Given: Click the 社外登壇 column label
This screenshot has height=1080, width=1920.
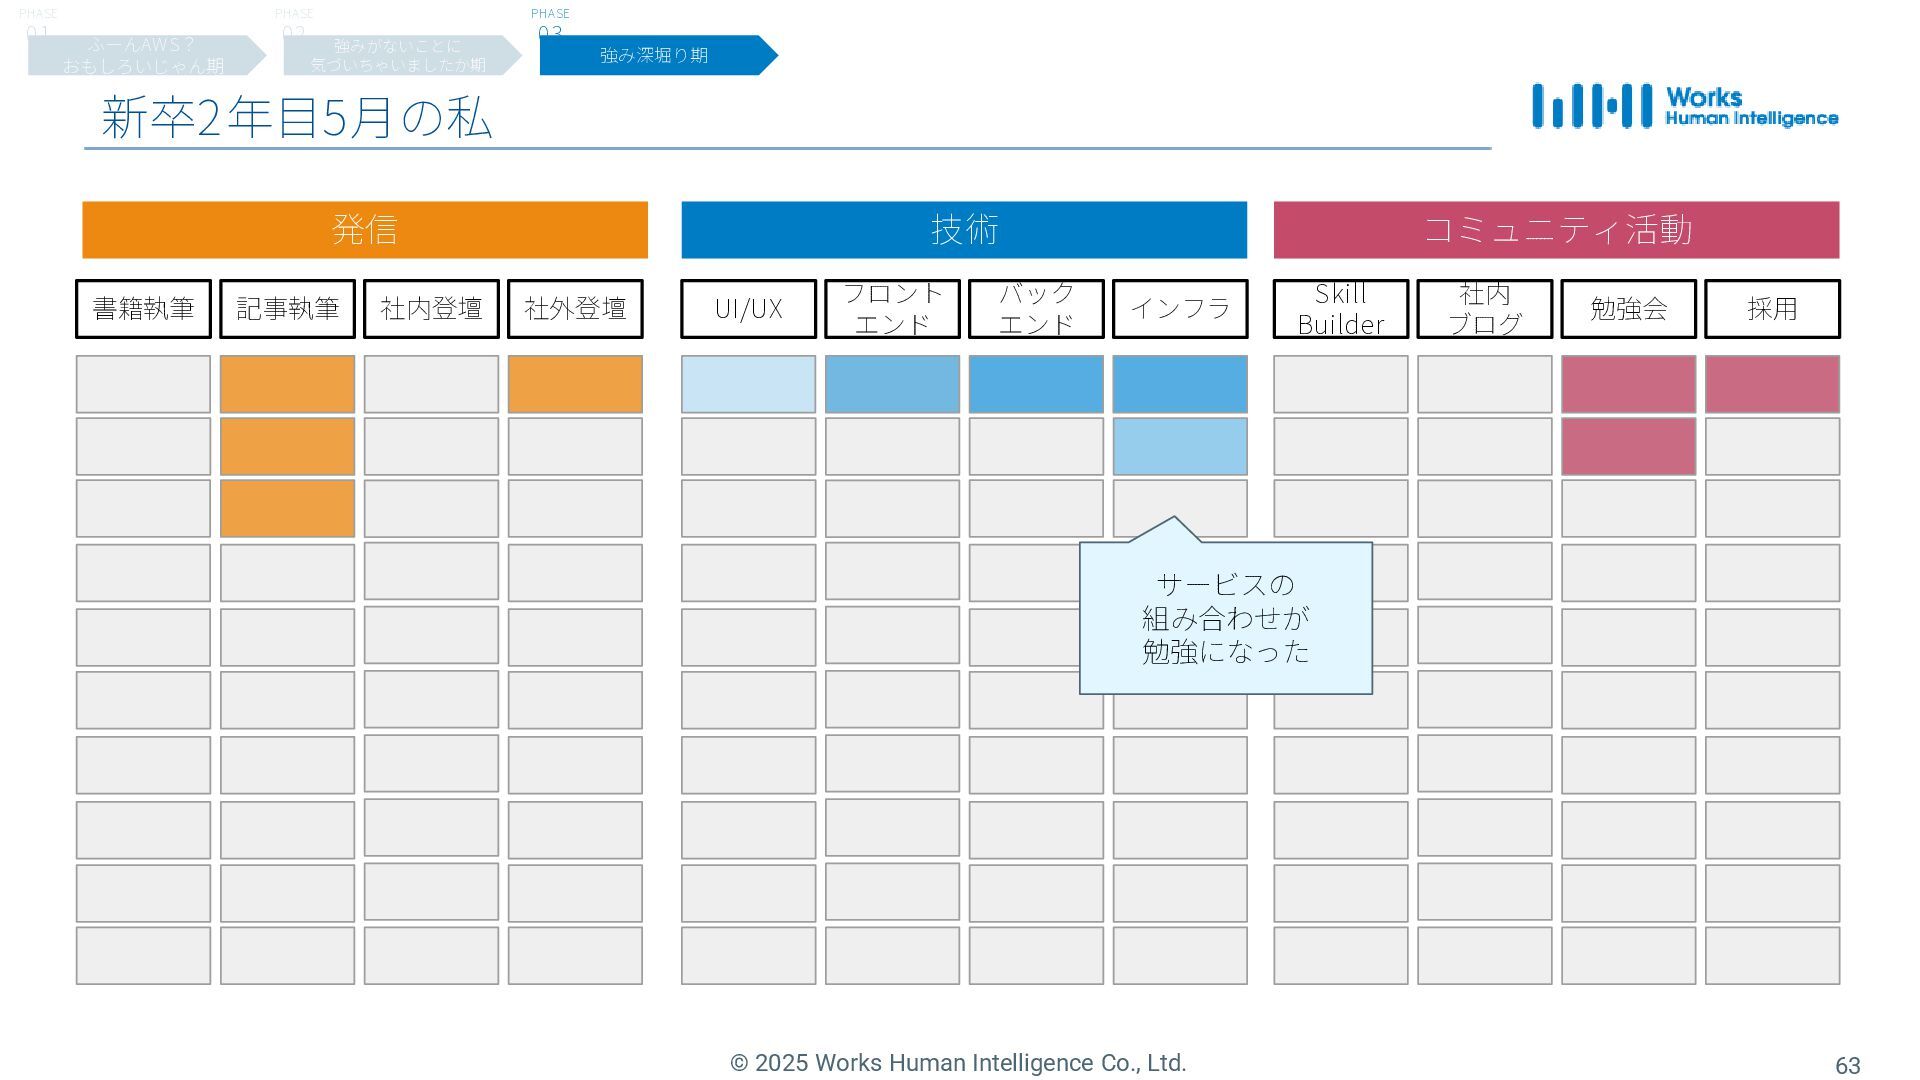Looking at the screenshot, I should pyautogui.click(x=575, y=309).
